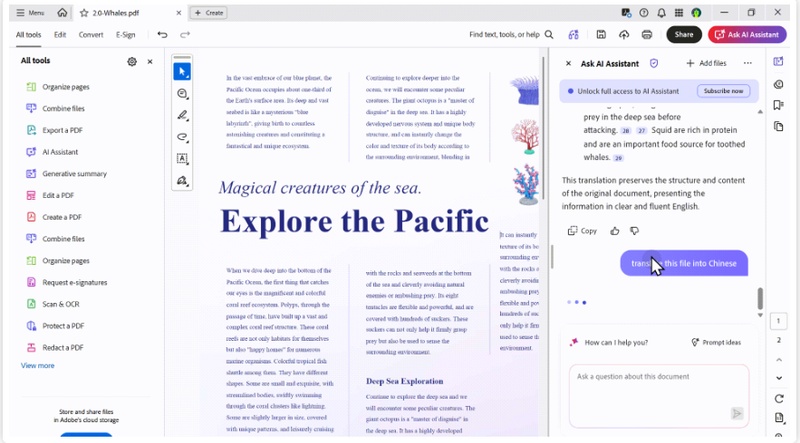Click the Ask a question input field

pos(659,396)
